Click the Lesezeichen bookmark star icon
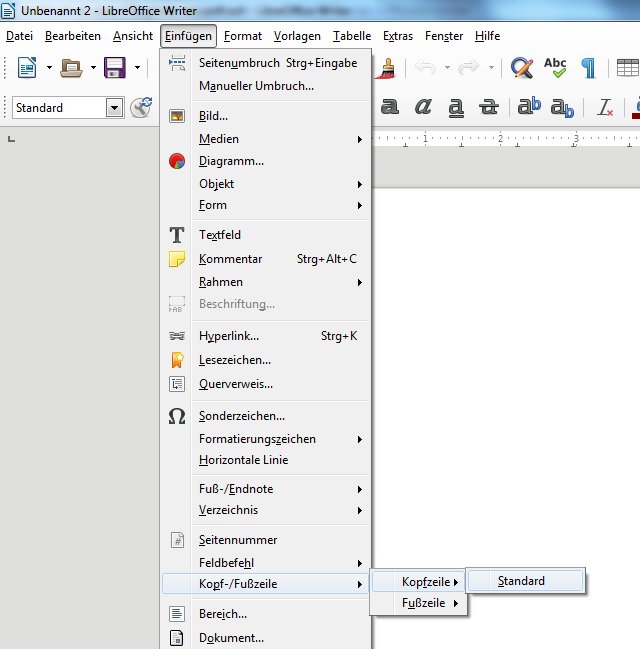This screenshot has width=640, height=649. [x=177, y=360]
